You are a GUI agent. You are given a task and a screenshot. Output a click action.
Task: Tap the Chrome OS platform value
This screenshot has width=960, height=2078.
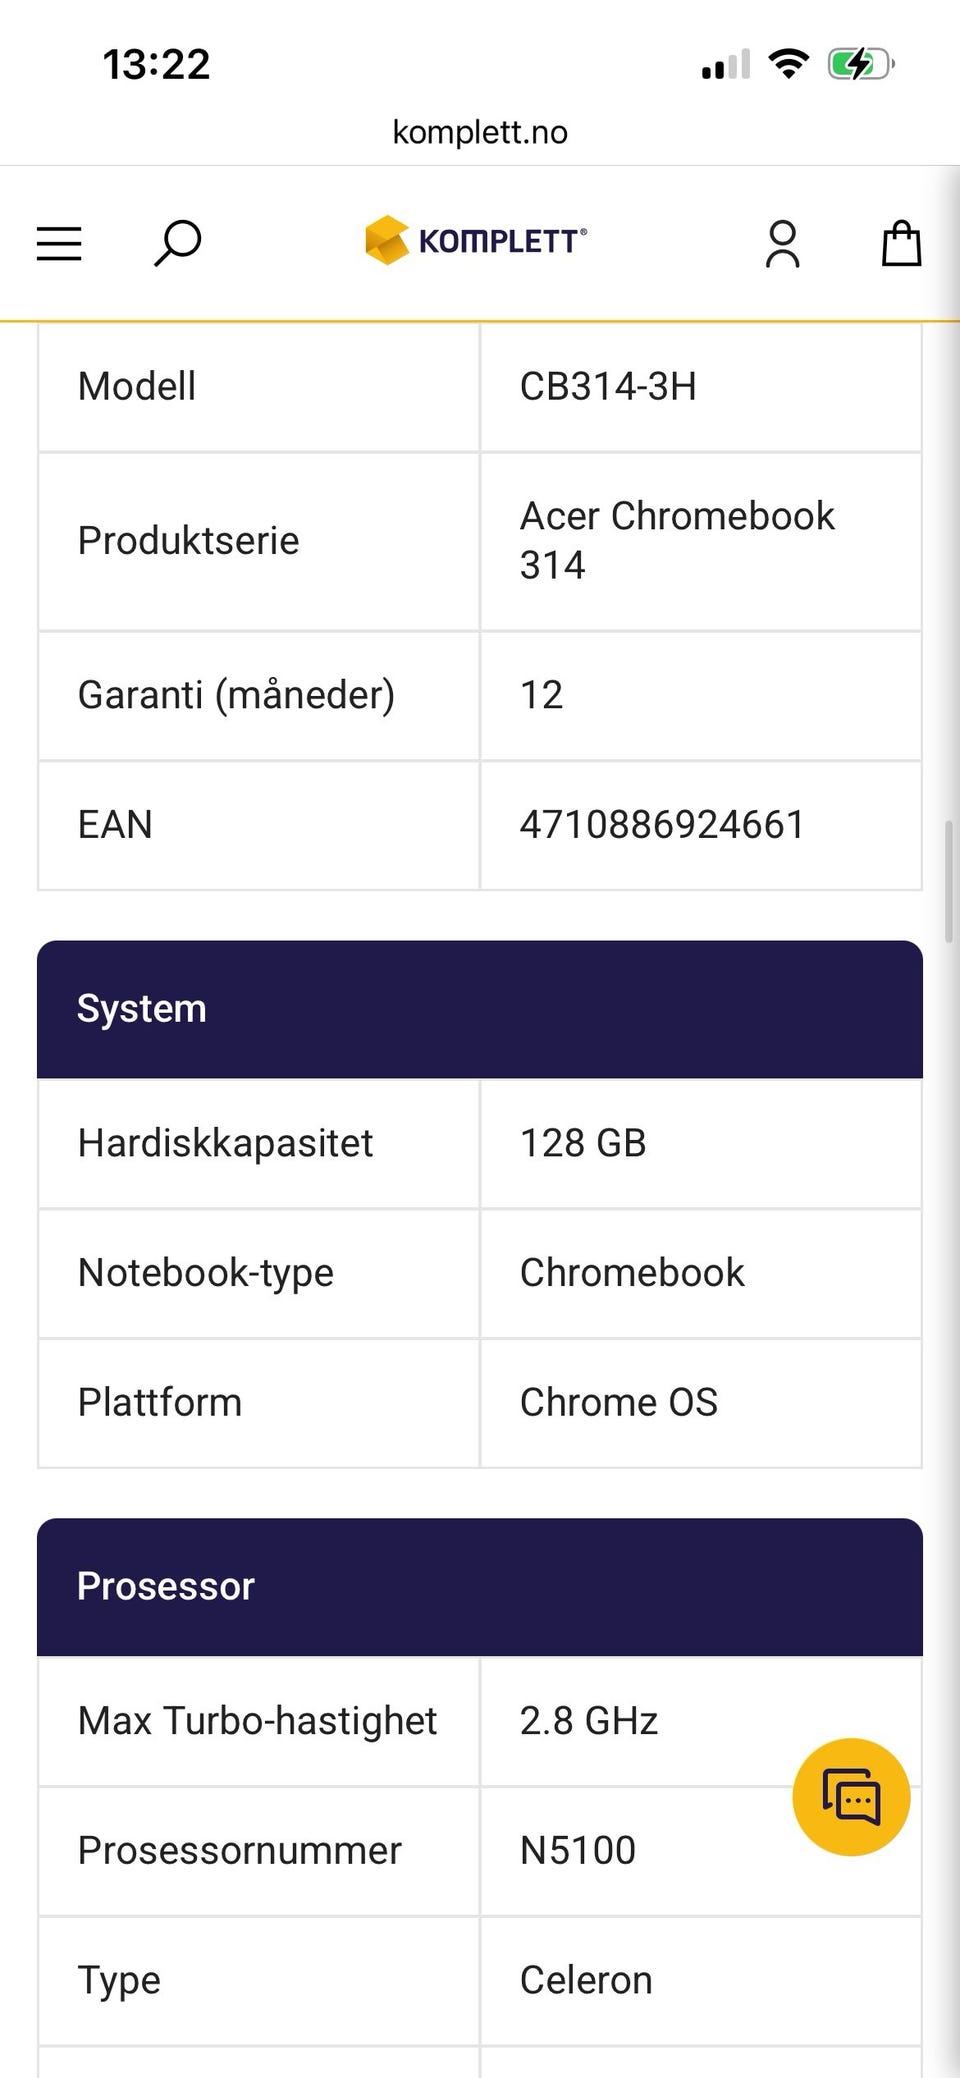coord(619,1402)
